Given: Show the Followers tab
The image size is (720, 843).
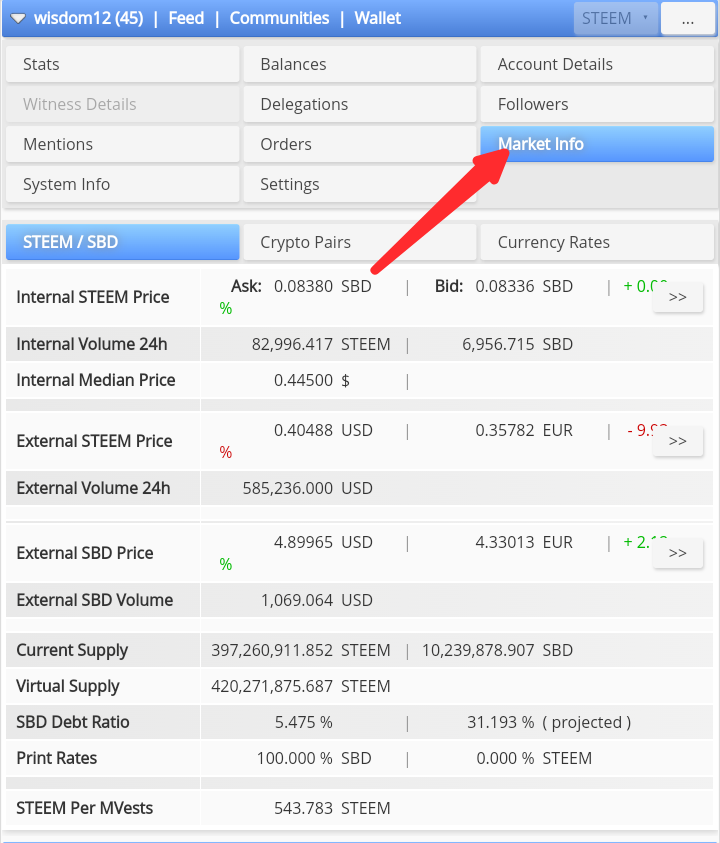Looking at the screenshot, I should 597,104.
